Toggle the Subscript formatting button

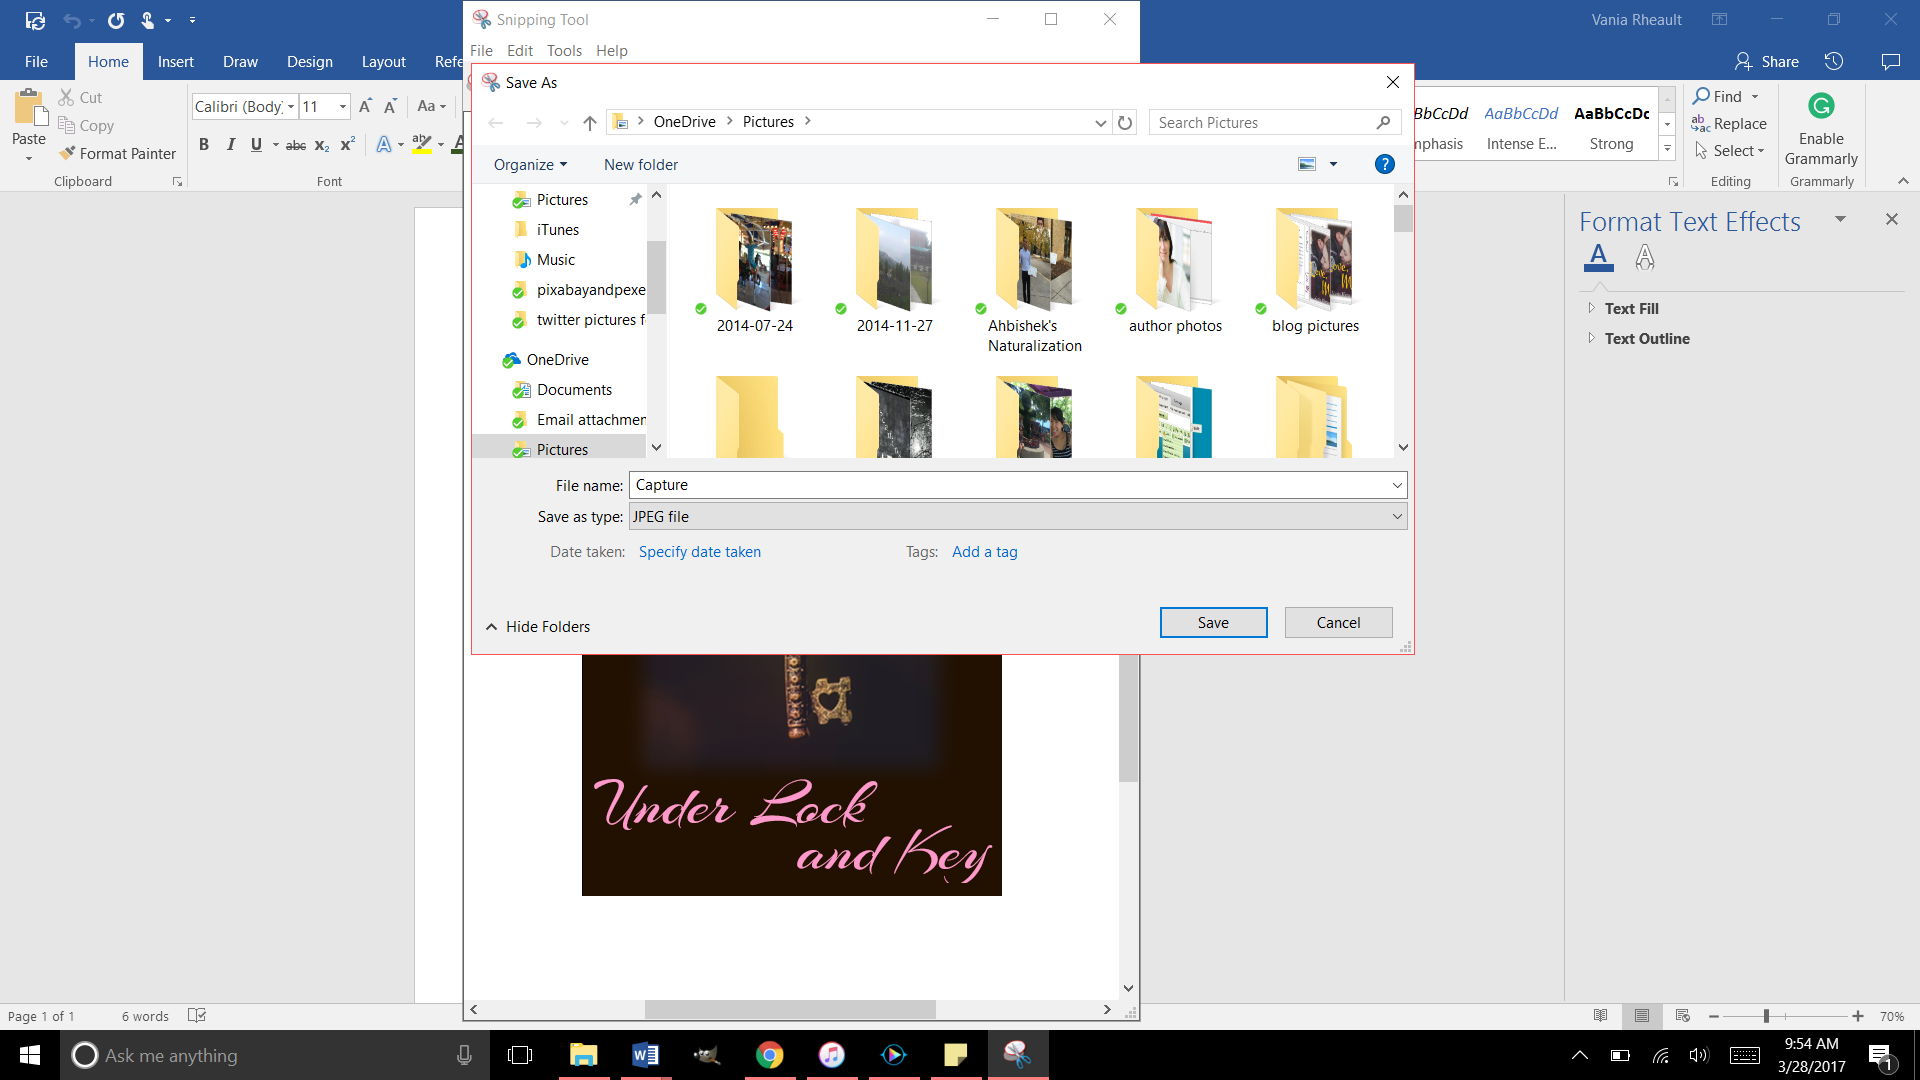tap(321, 145)
